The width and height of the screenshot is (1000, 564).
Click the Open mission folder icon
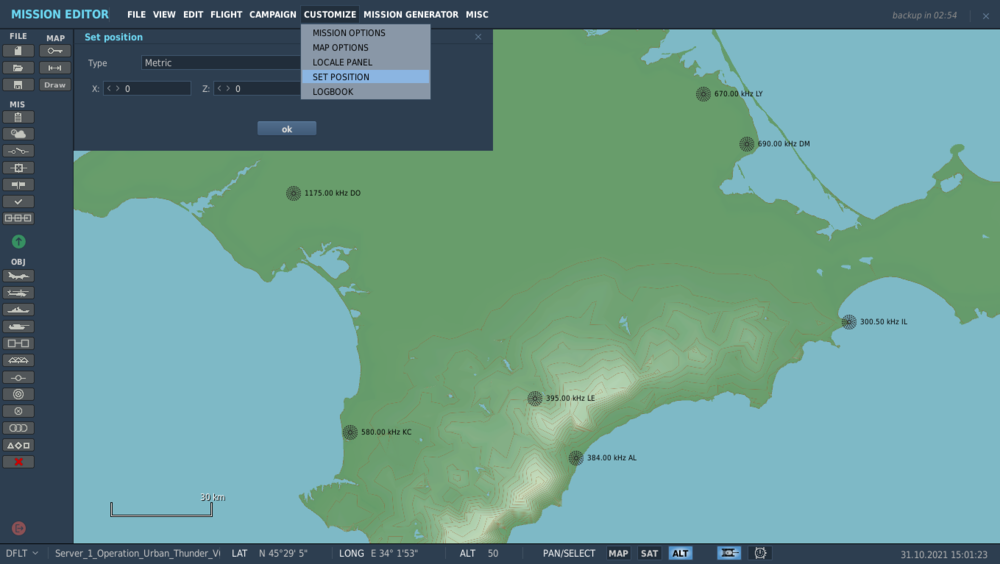click(18, 68)
